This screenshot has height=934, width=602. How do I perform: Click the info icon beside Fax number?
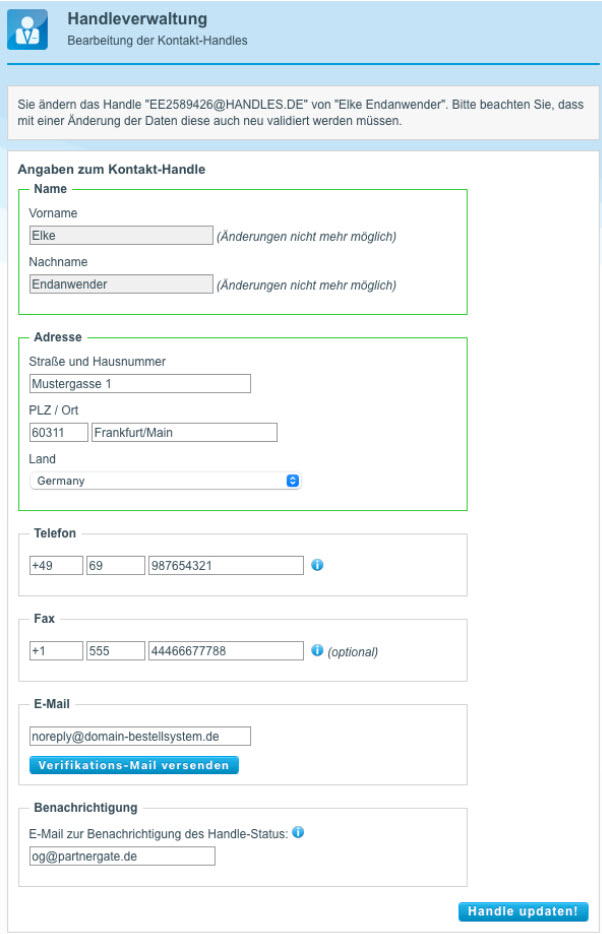(317, 651)
